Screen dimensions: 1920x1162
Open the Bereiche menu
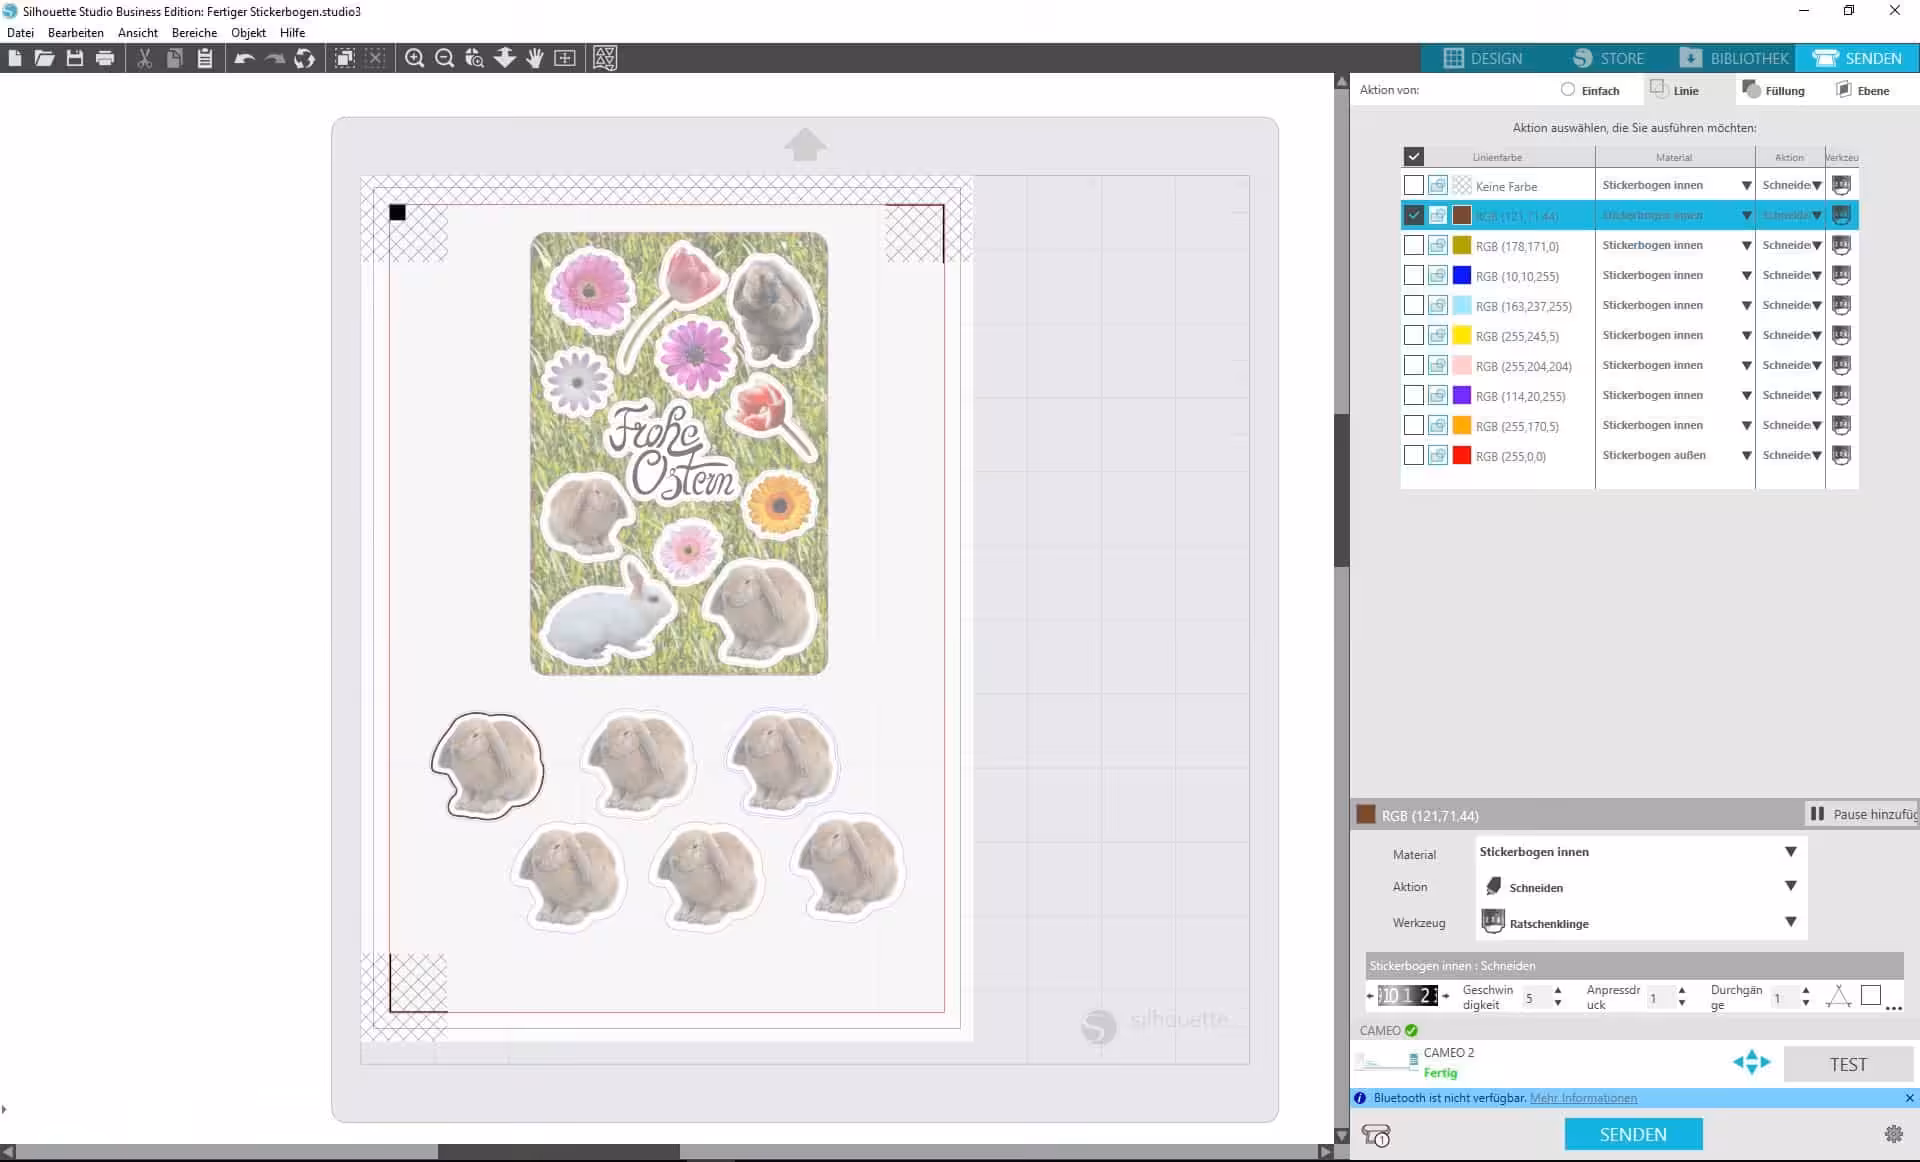[194, 33]
